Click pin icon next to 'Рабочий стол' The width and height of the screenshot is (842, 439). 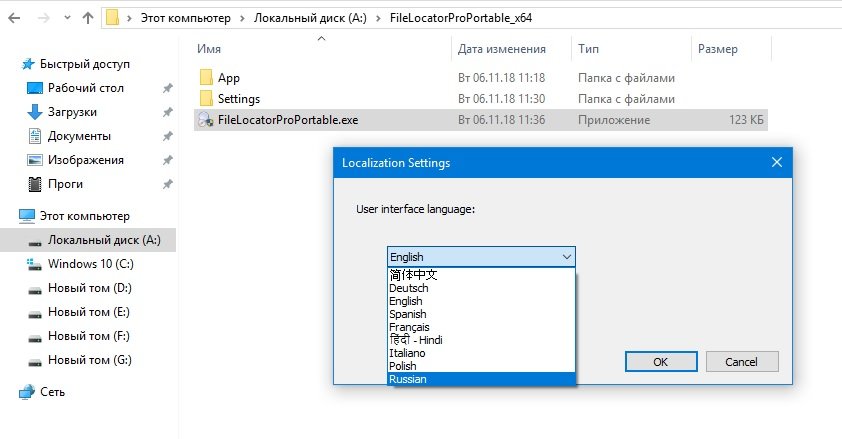click(168, 88)
